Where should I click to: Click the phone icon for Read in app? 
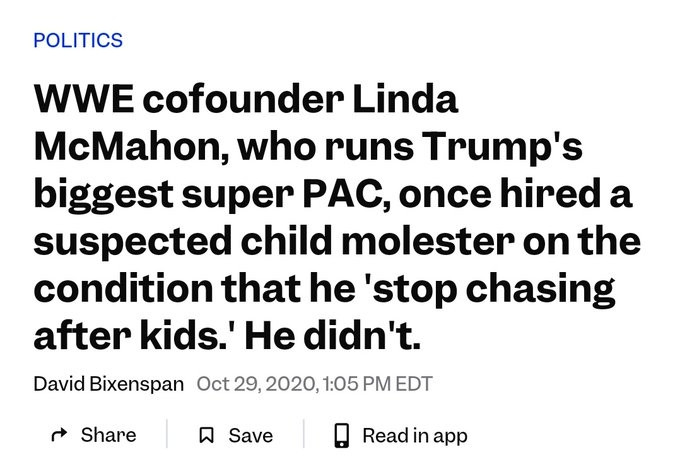[342, 435]
